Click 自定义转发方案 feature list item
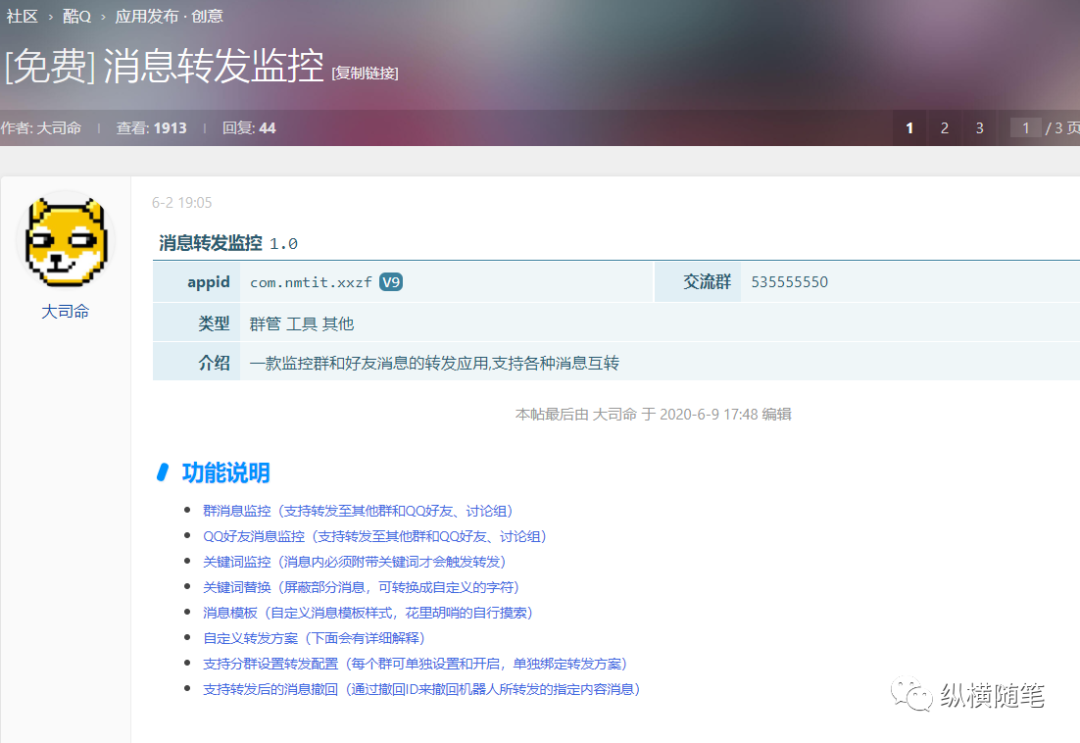The image size is (1080, 743). click(x=244, y=638)
